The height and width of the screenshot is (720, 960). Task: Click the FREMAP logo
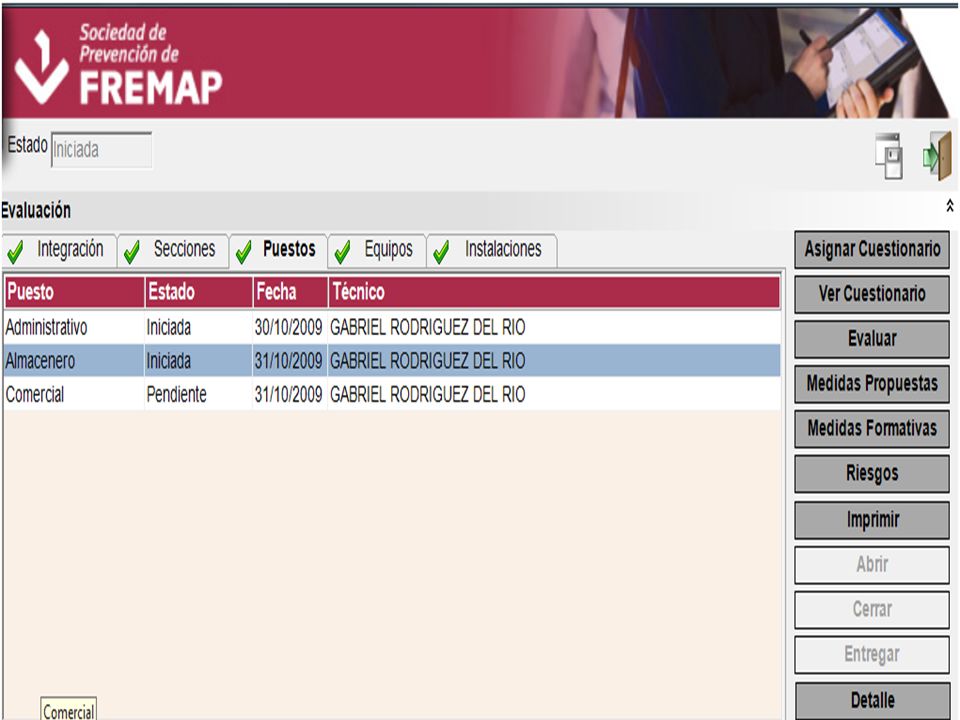point(118,64)
